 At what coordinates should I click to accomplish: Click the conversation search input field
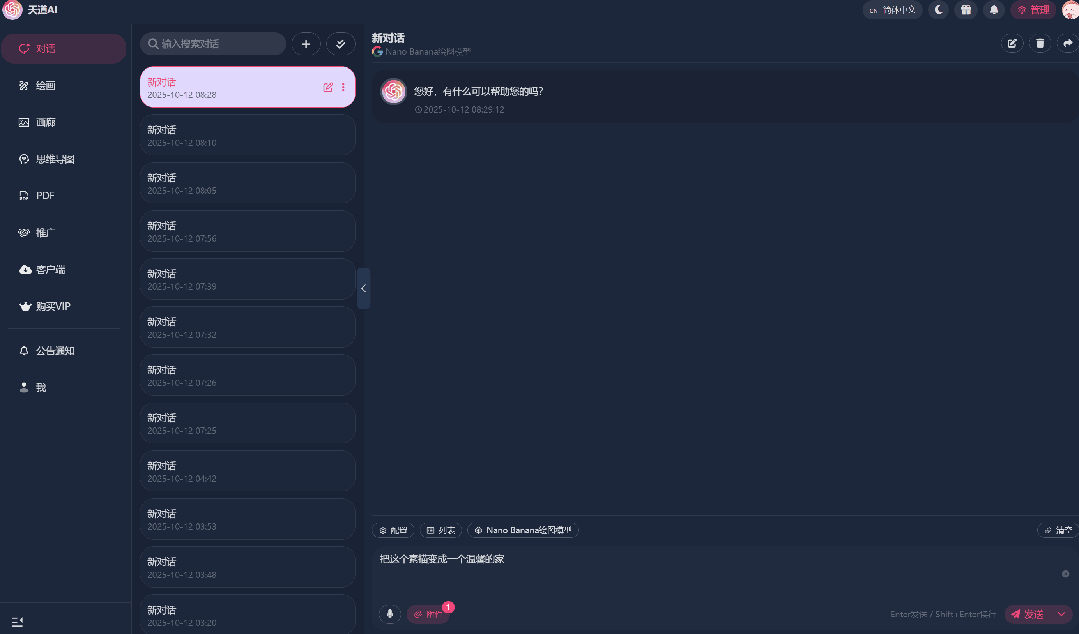click(x=213, y=43)
